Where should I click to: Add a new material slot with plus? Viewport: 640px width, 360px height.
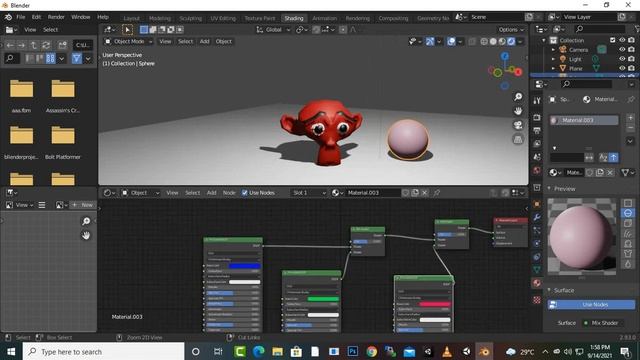pyautogui.click(x=630, y=118)
